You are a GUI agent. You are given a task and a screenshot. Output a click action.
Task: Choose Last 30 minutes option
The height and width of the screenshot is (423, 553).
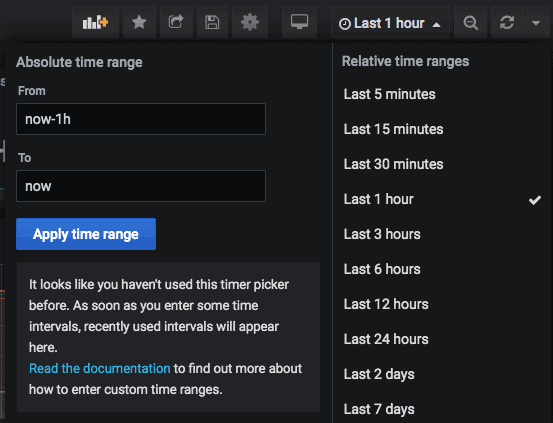click(x=393, y=164)
